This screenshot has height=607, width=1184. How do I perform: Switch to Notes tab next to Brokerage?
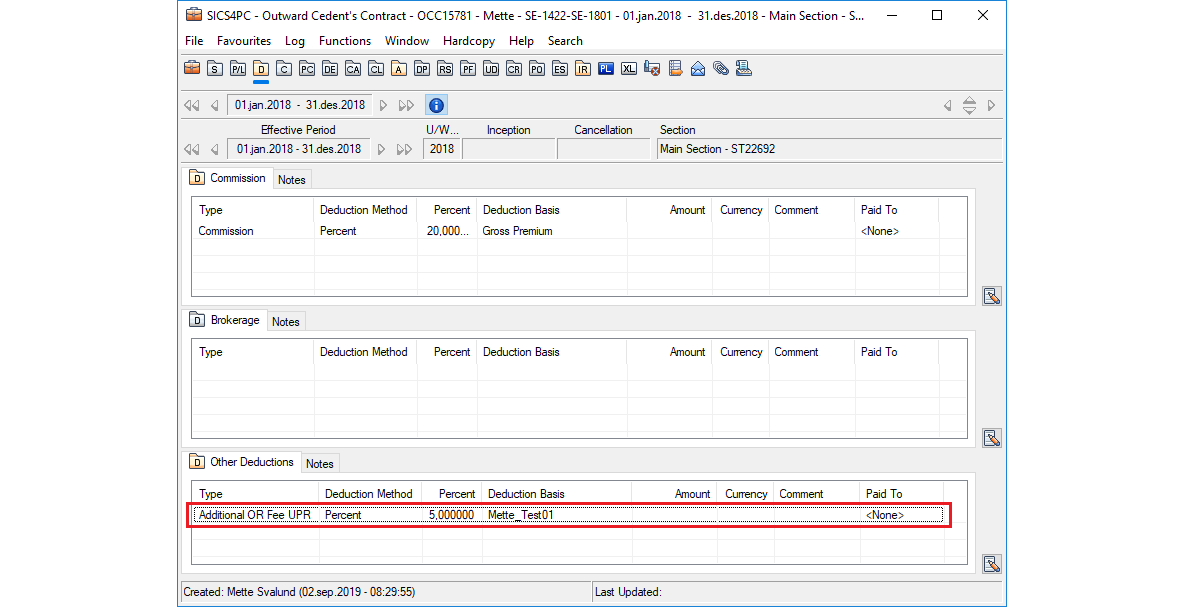click(x=286, y=322)
